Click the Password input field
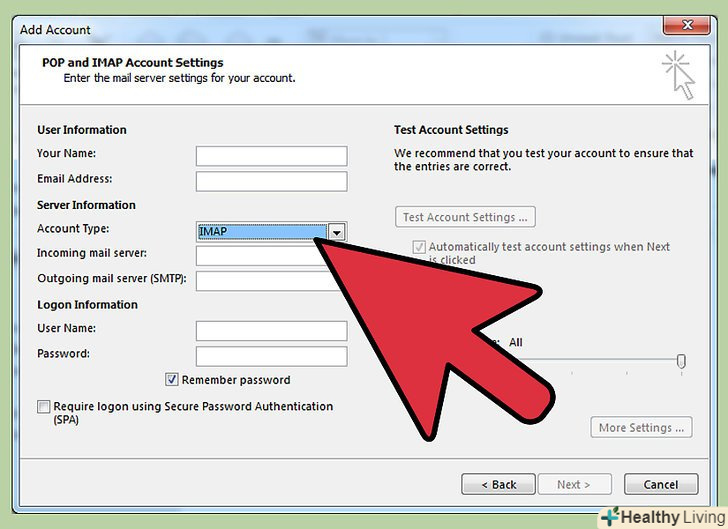 click(x=271, y=356)
